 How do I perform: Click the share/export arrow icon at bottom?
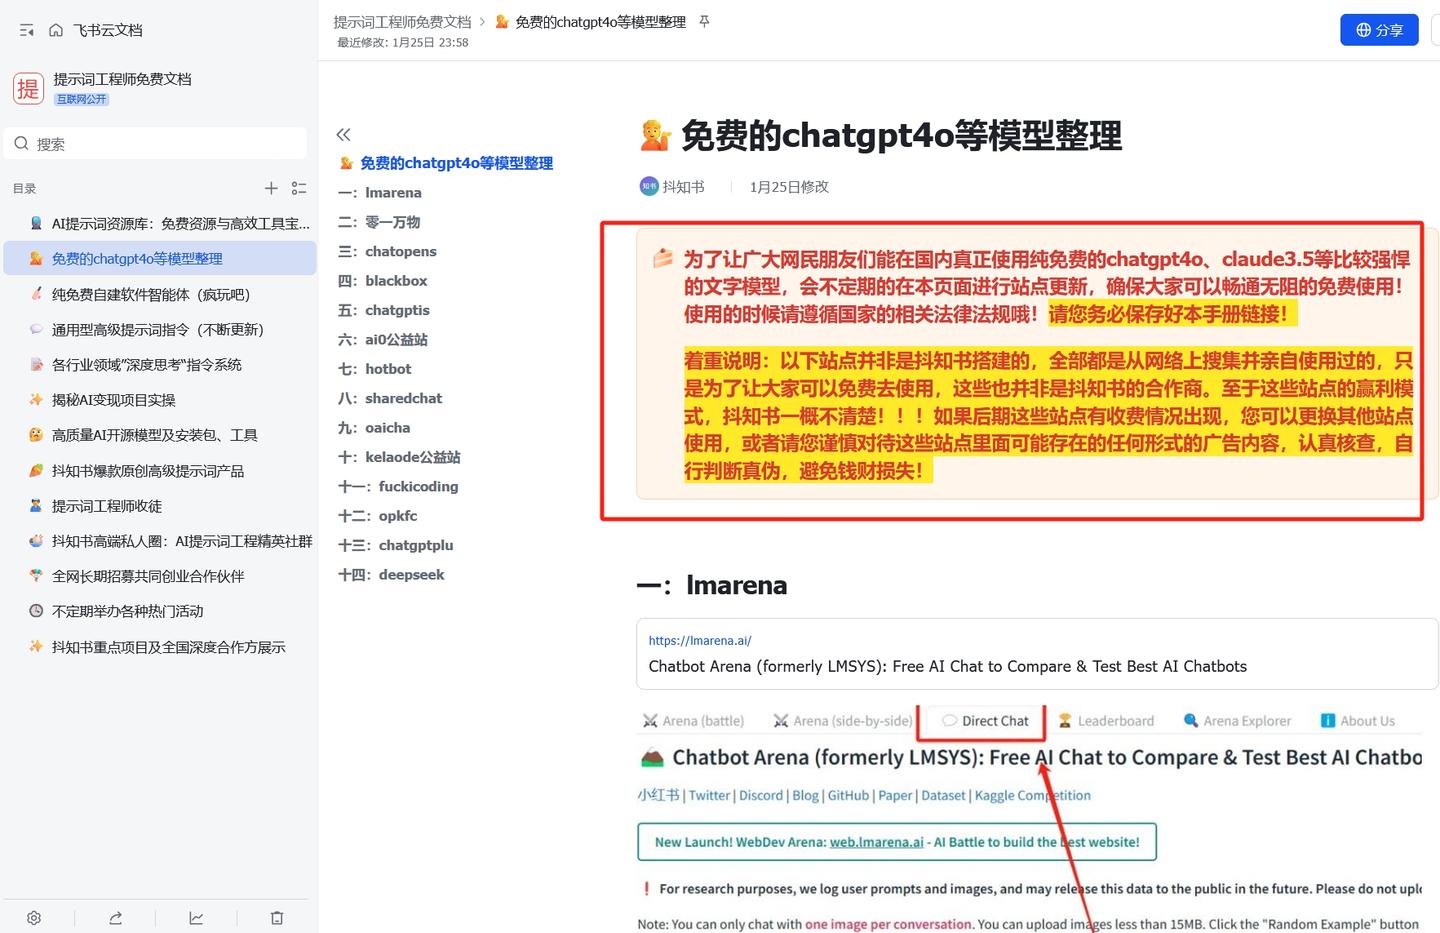pyautogui.click(x=115, y=917)
